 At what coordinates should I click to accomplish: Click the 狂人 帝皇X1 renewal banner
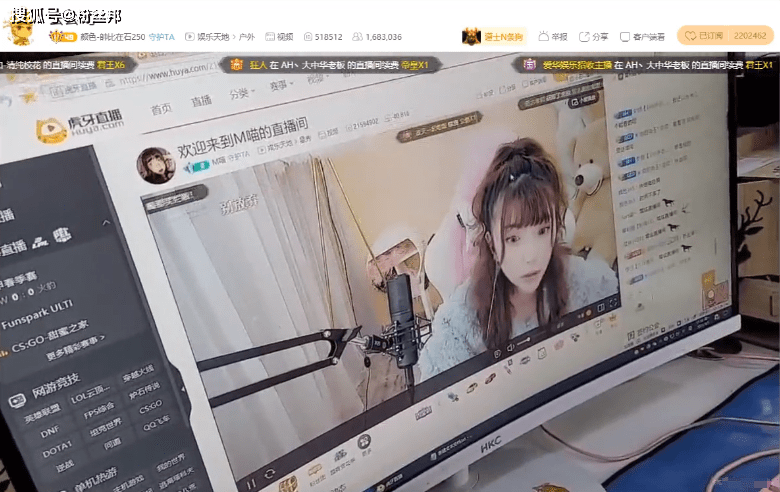click(x=330, y=65)
